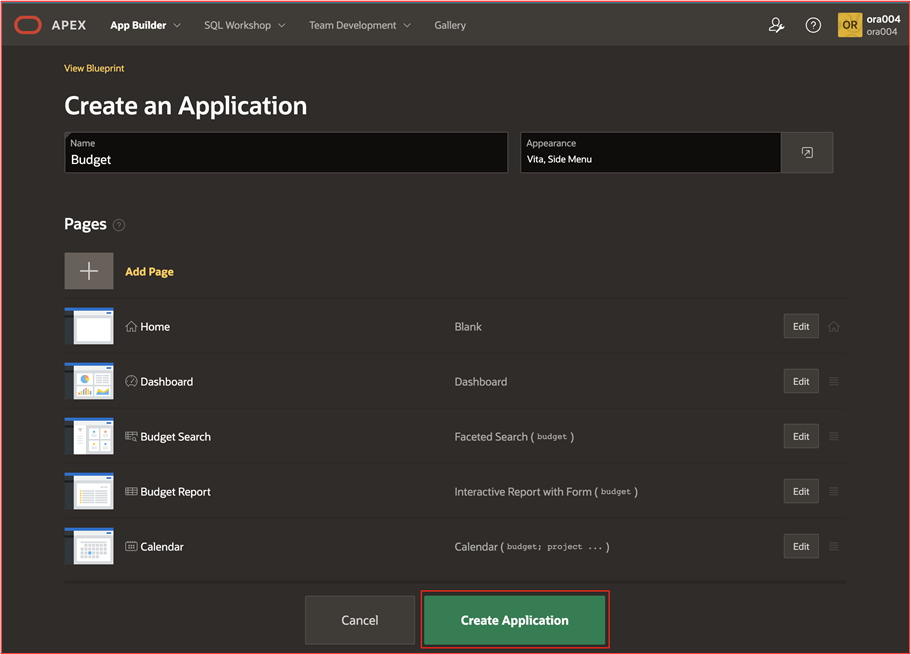Open the ora004 account menu
Screen dimensions: 911x655
pyautogui.click(x=869, y=25)
